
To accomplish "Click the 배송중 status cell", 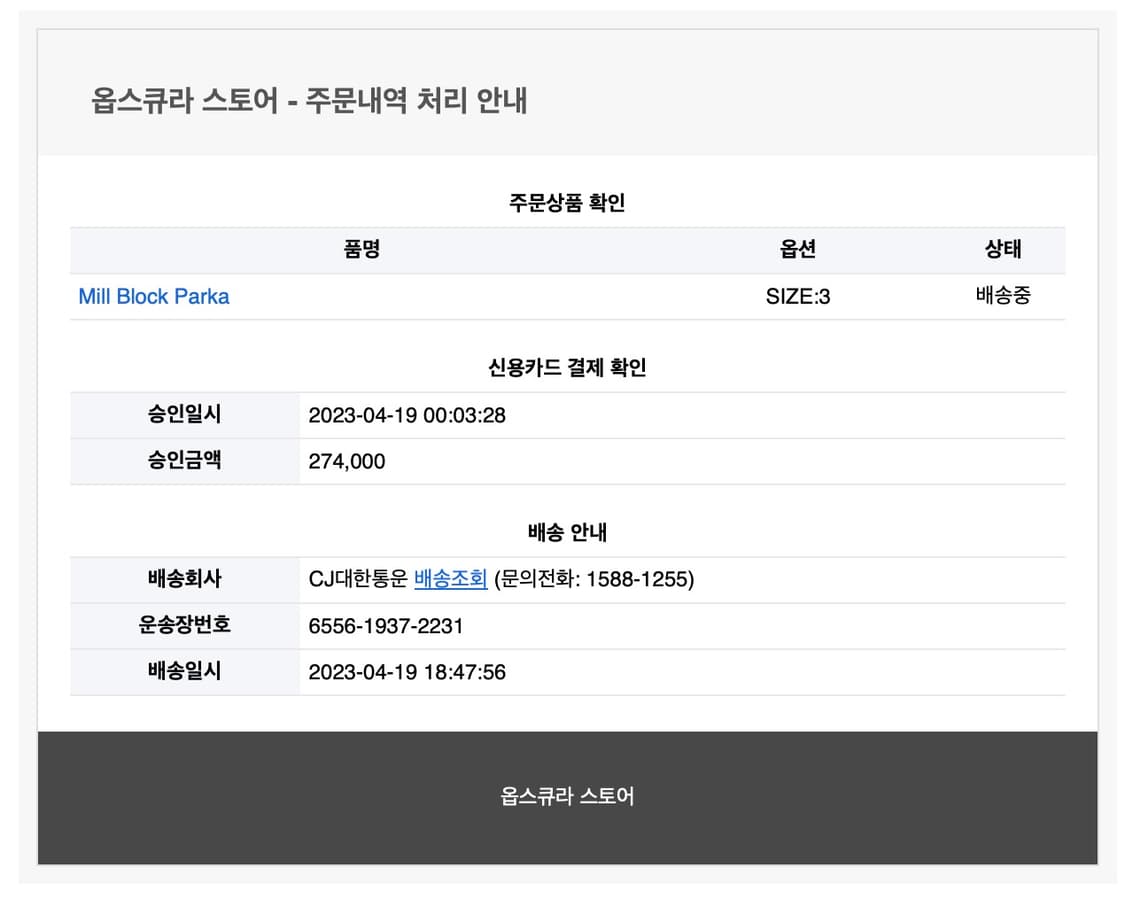I will point(1002,296).
